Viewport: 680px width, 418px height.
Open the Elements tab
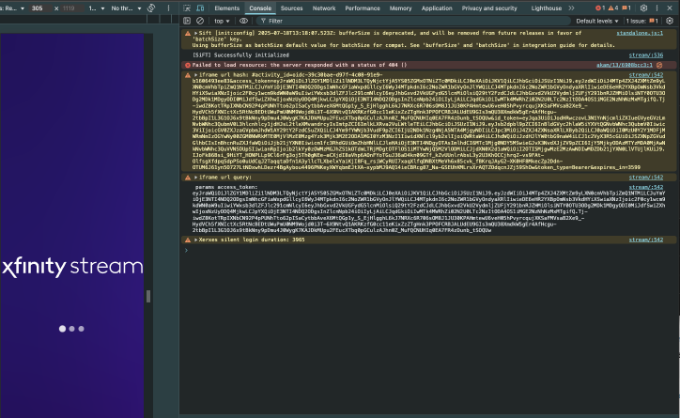[x=227, y=8]
